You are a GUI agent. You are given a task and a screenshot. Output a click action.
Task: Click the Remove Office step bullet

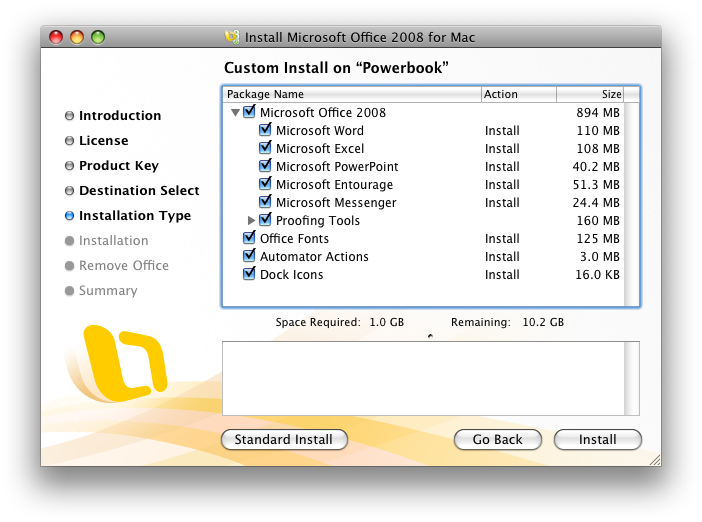(69, 266)
